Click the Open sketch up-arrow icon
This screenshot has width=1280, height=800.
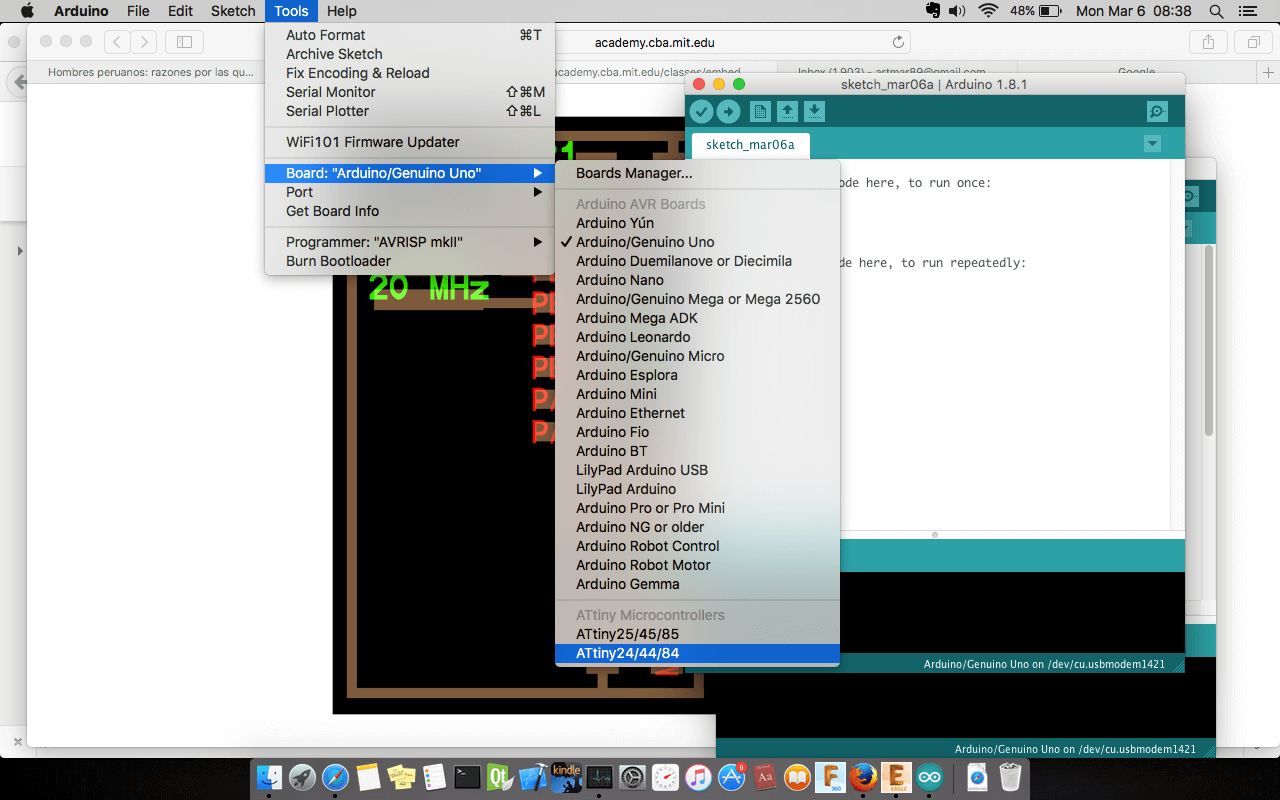(x=787, y=112)
